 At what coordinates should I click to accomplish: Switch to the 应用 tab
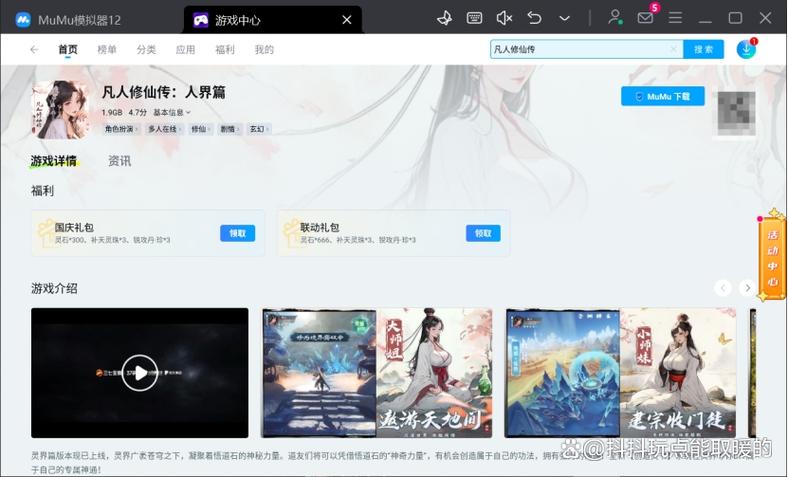(185, 49)
